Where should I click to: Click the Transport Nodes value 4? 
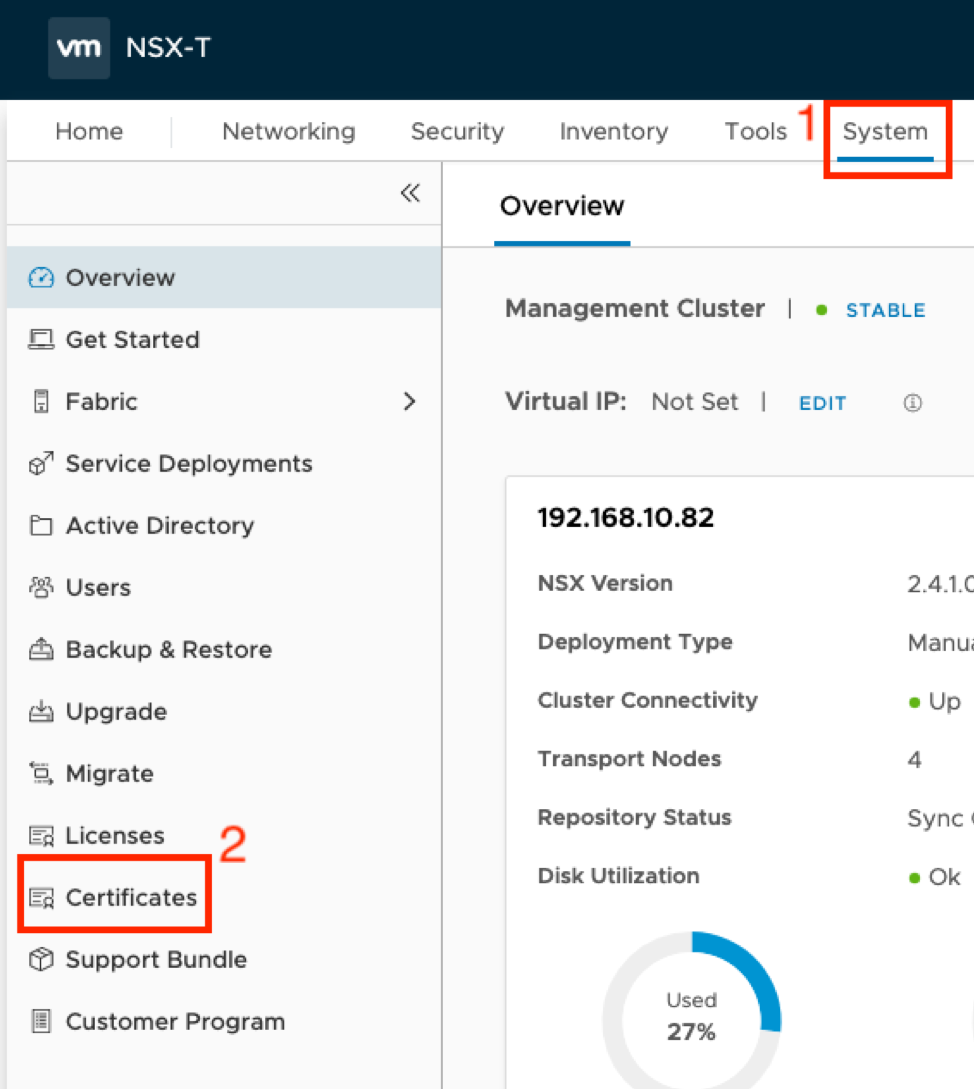click(x=914, y=759)
